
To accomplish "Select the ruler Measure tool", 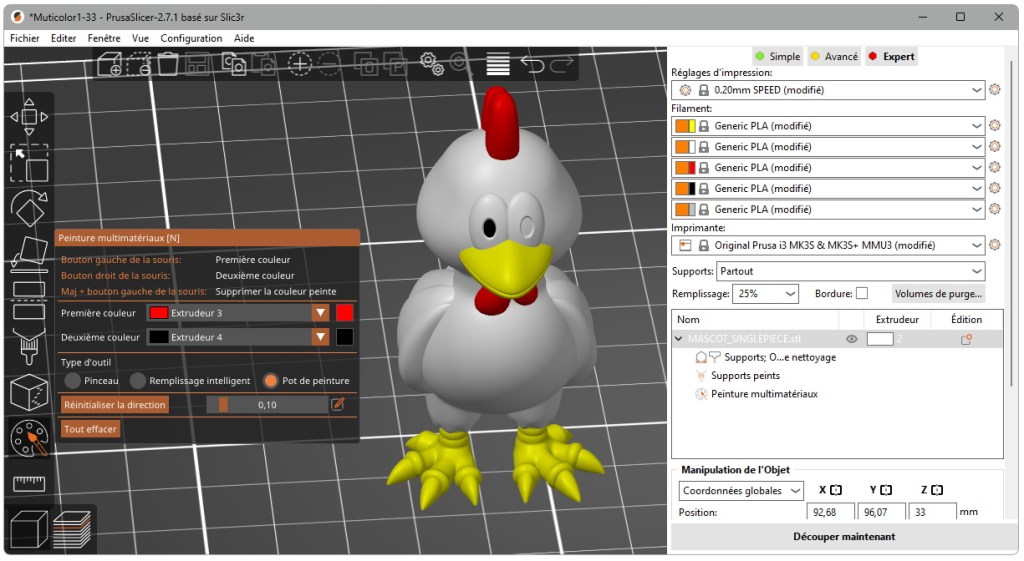I will pyautogui.click(x=29, y=484).
